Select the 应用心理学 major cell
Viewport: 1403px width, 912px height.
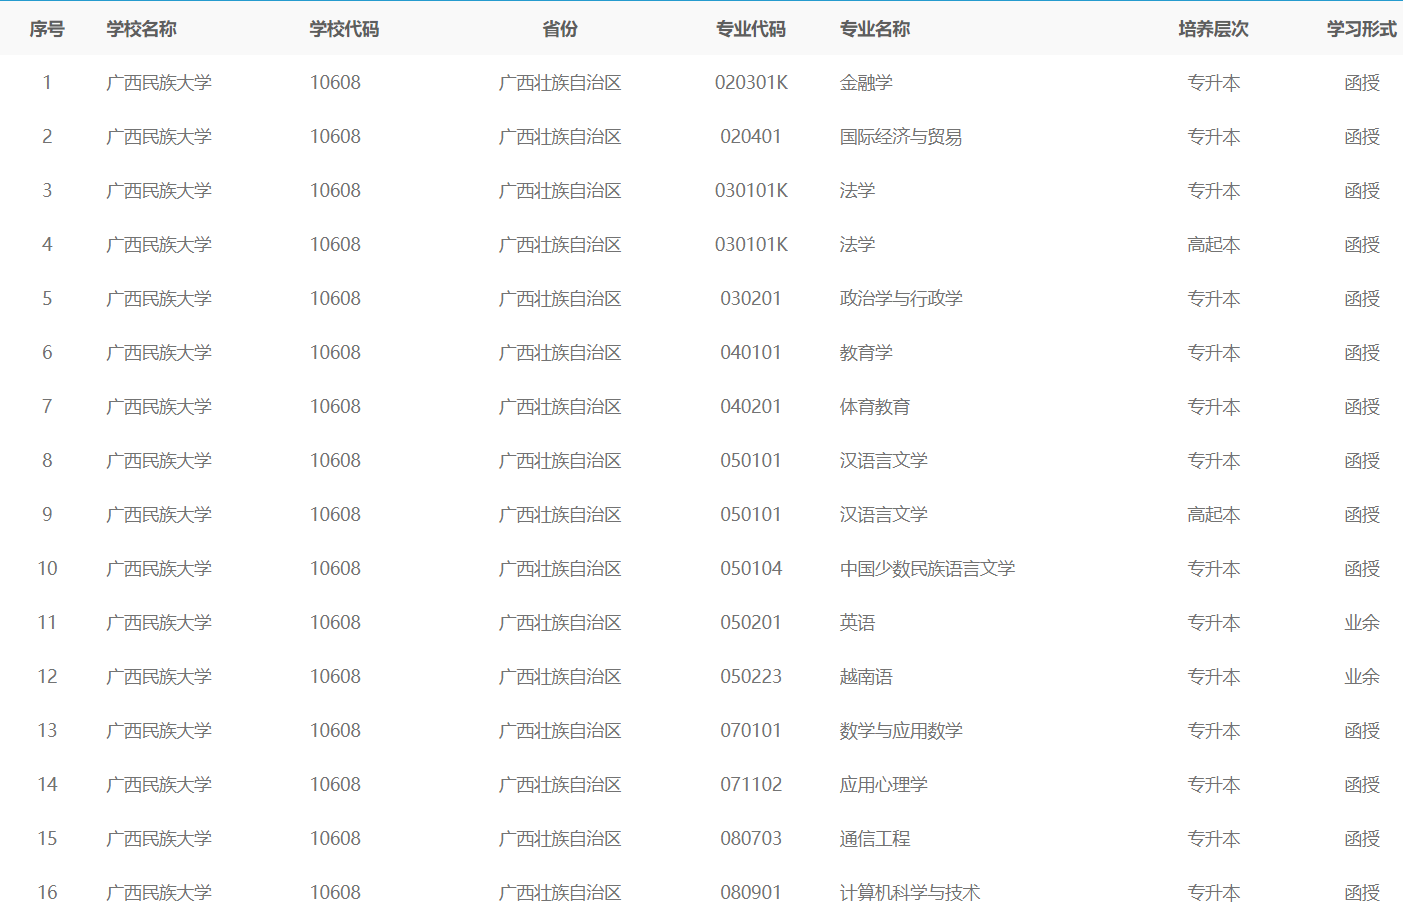tap(884, 785)
